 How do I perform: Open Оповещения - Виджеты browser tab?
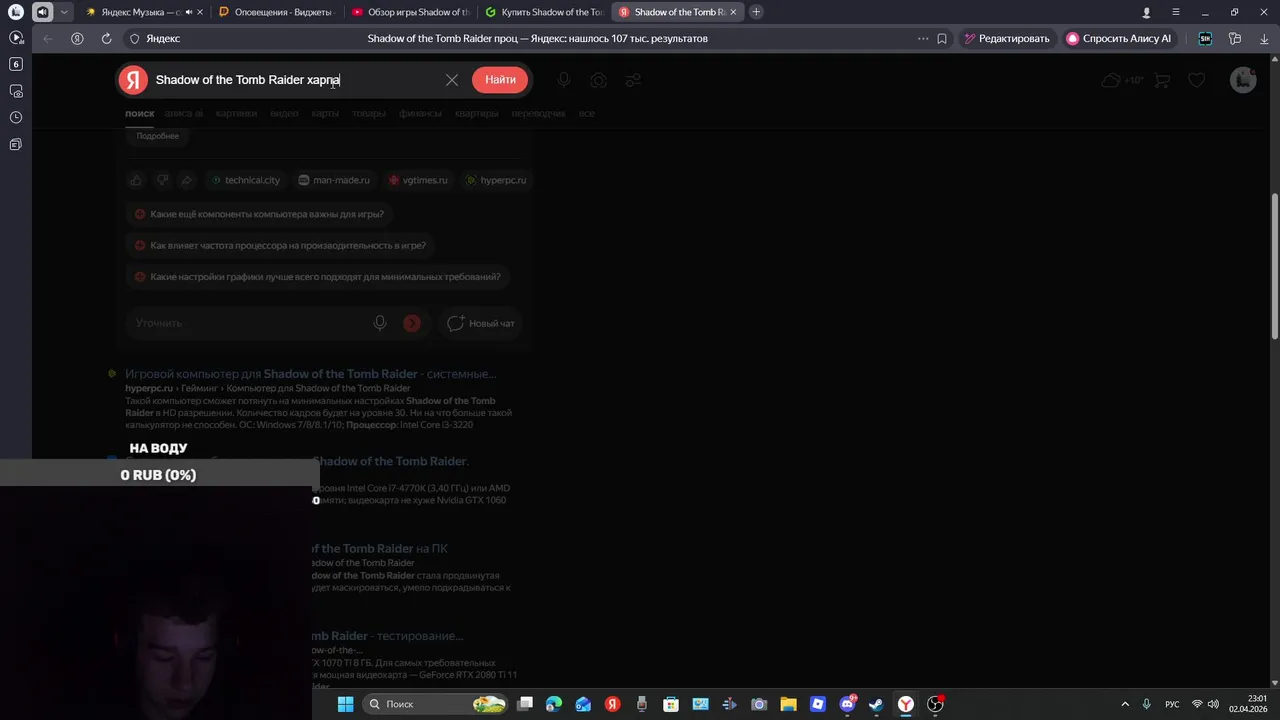coord(275,12)
